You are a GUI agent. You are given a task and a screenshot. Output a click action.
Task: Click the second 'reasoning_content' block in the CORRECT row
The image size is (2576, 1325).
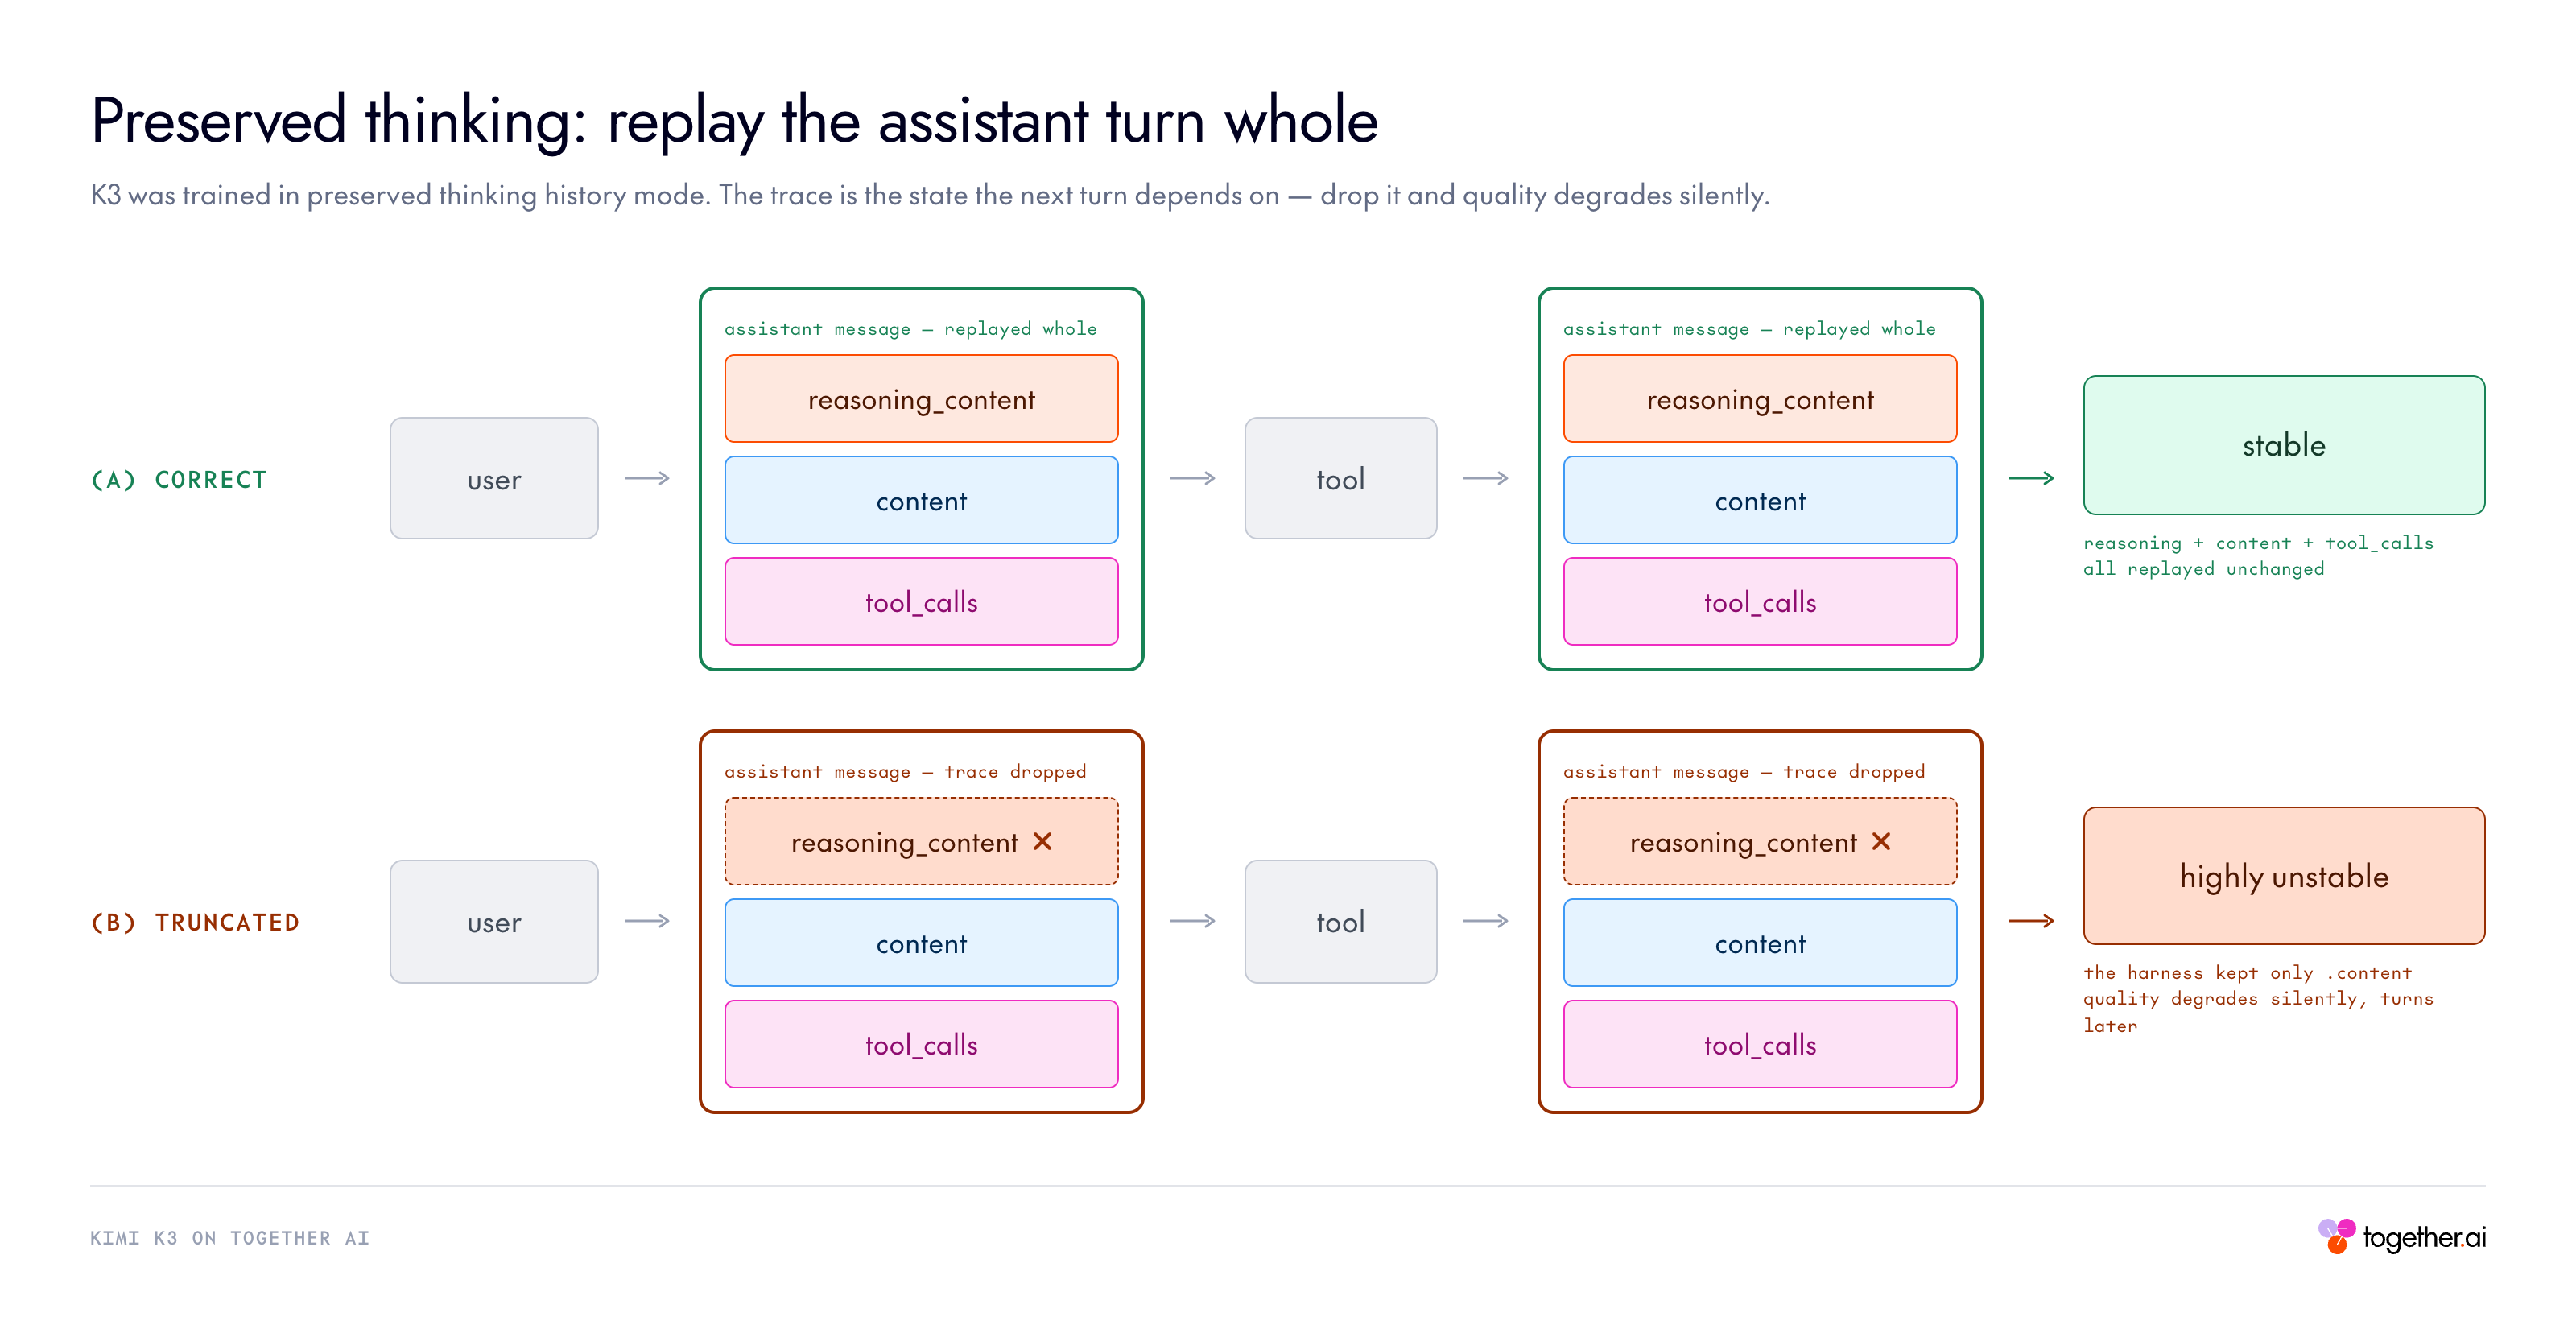(x=1760, y=399)
